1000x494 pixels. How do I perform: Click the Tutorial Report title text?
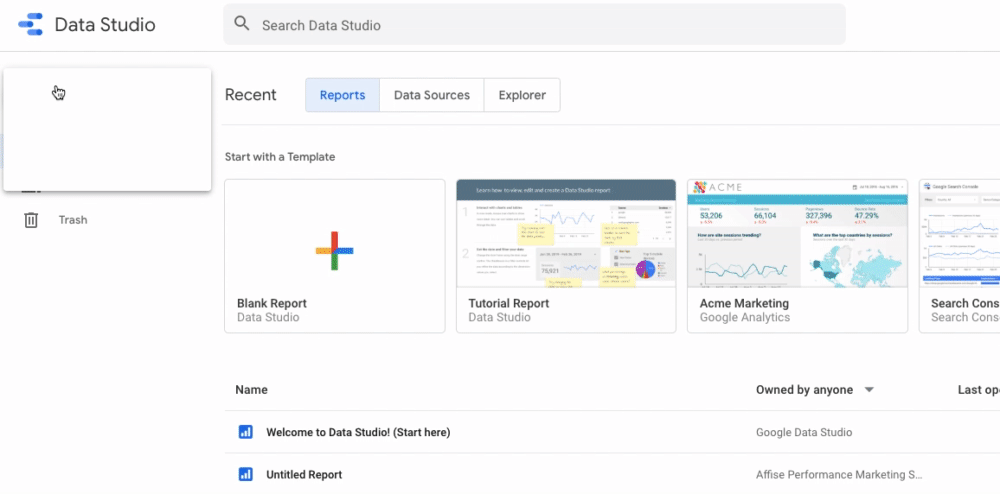click(x=509, y=303)
